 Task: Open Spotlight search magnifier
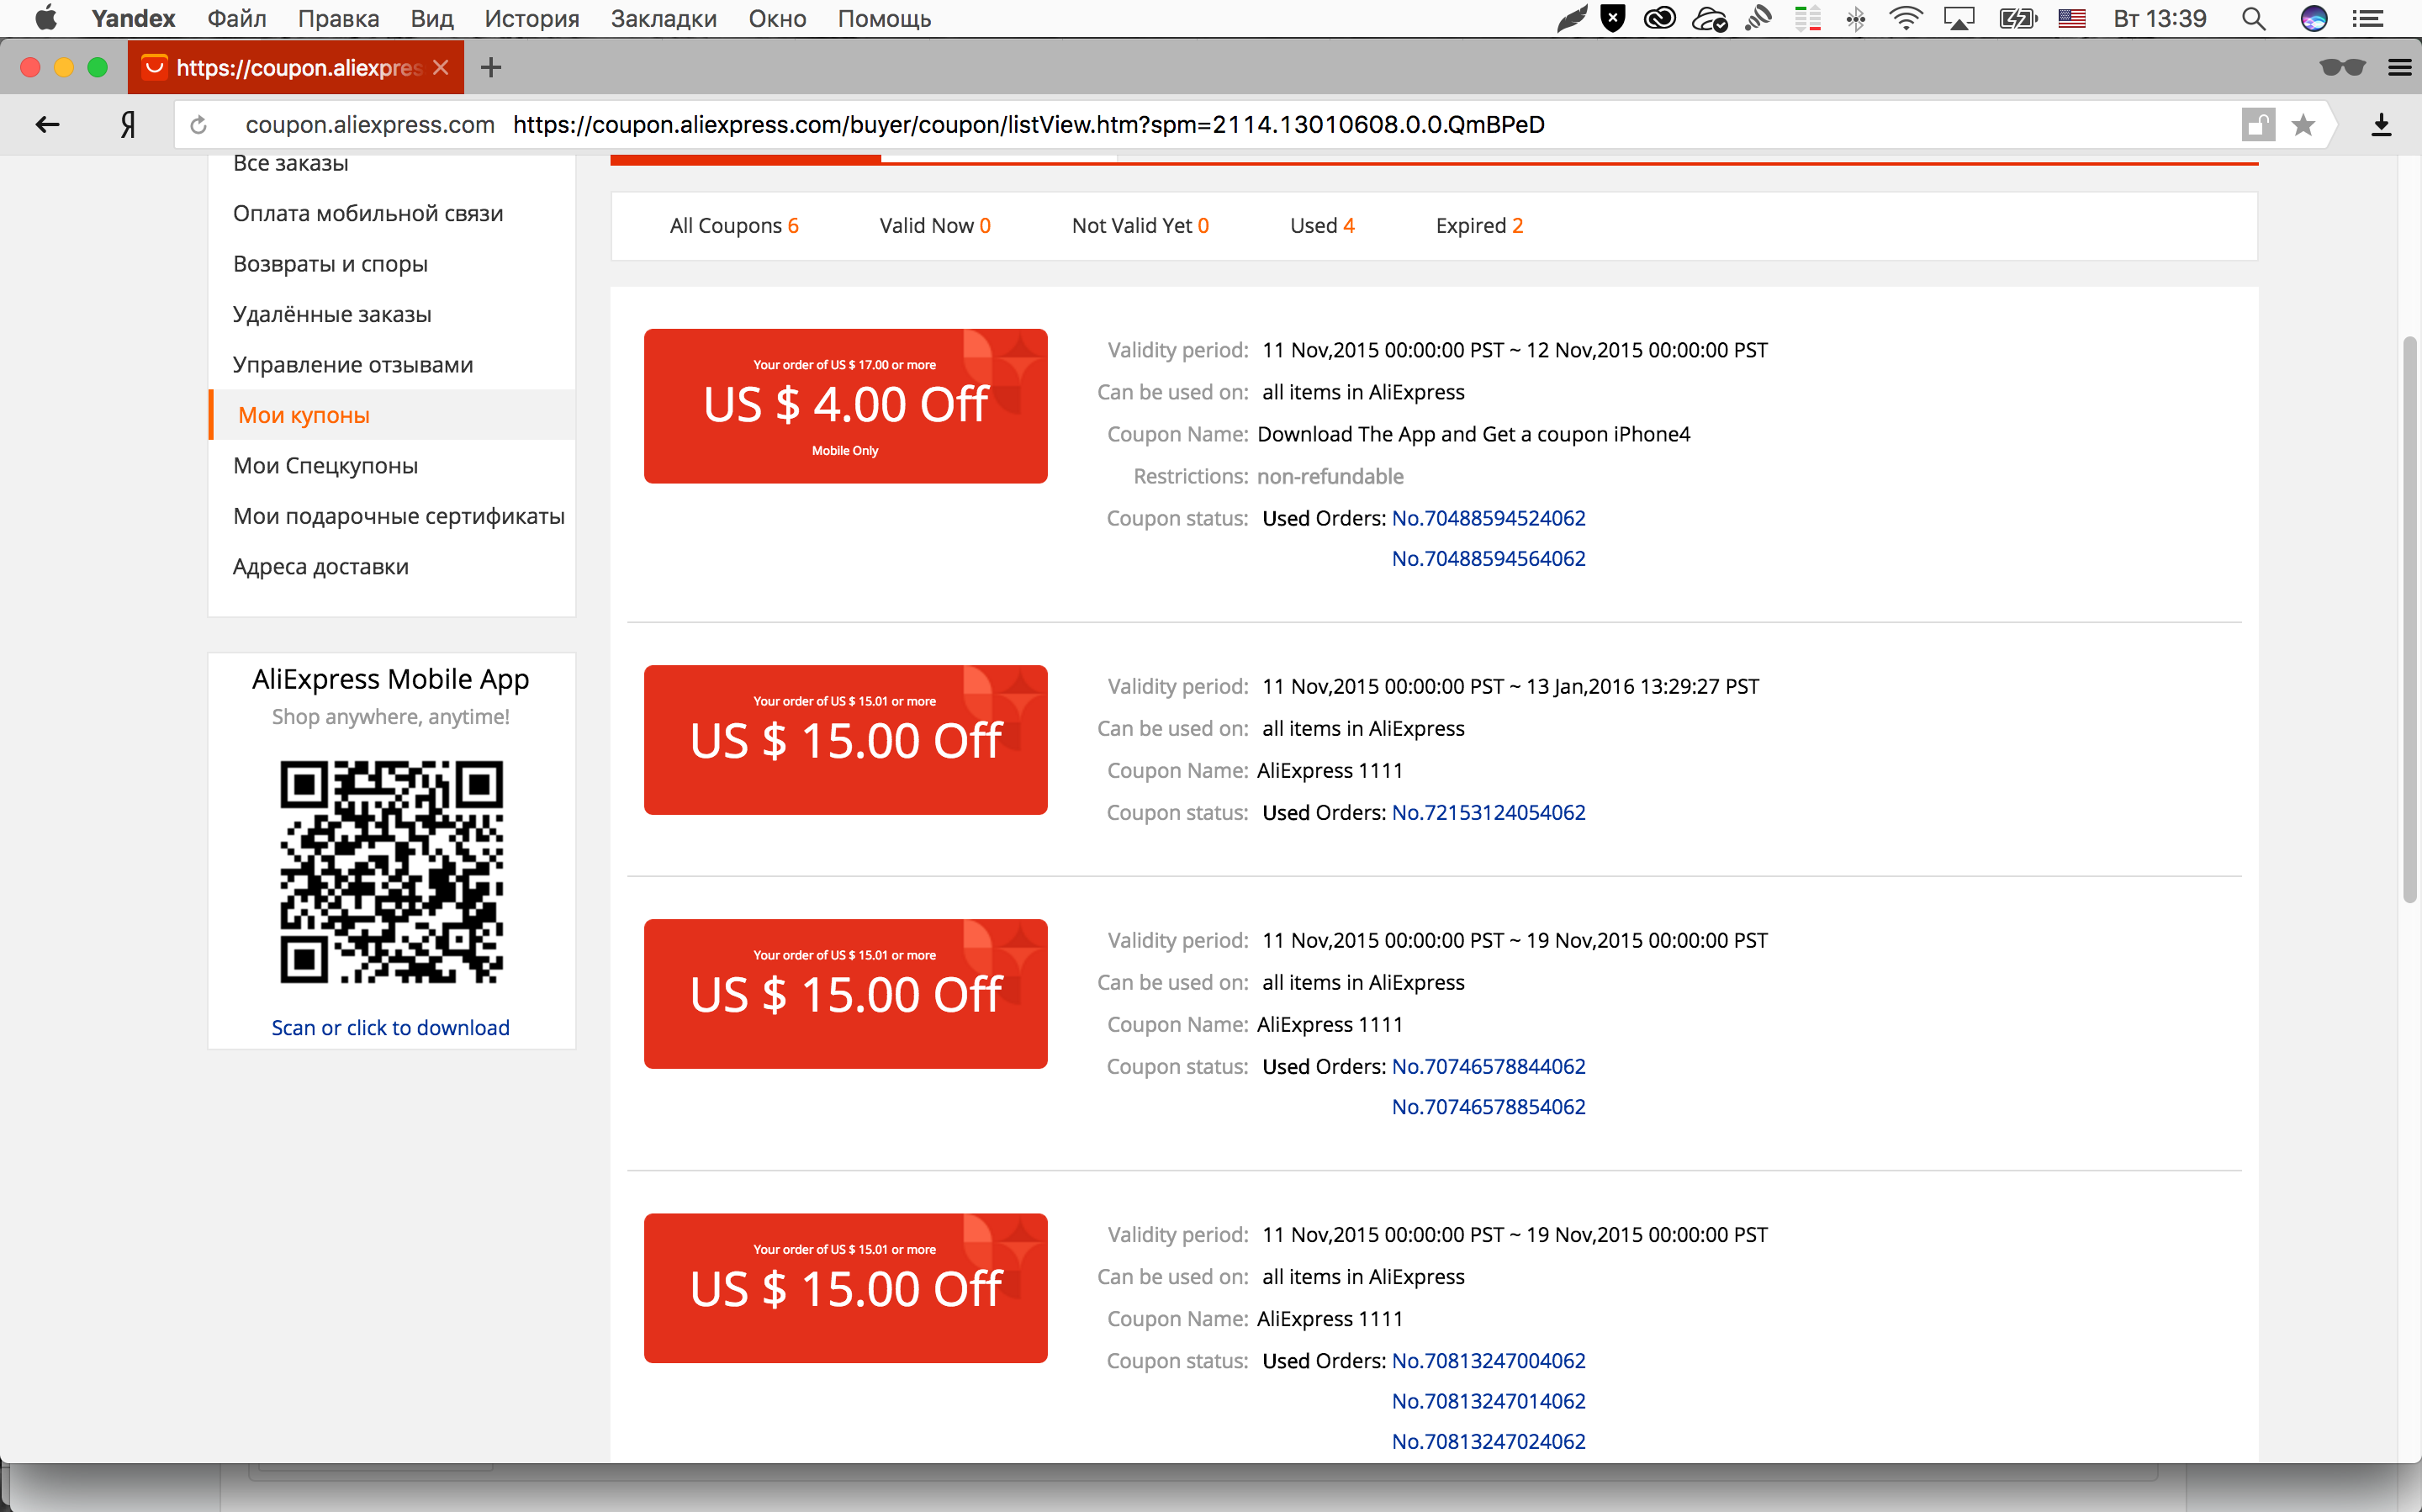2253,18
